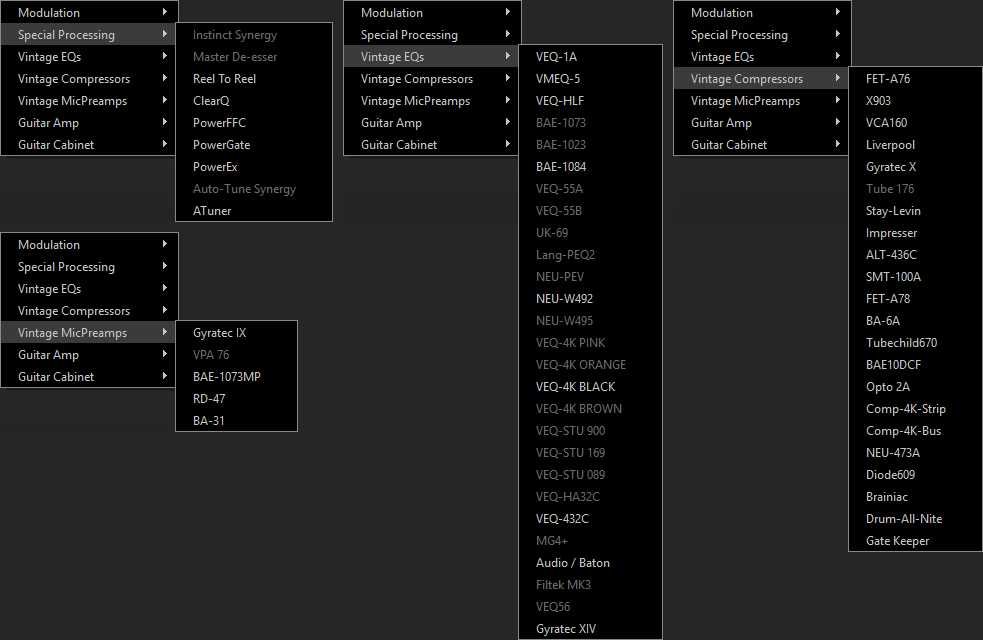
Task: Pick the Impresser compressor
Action: [915, 233]
